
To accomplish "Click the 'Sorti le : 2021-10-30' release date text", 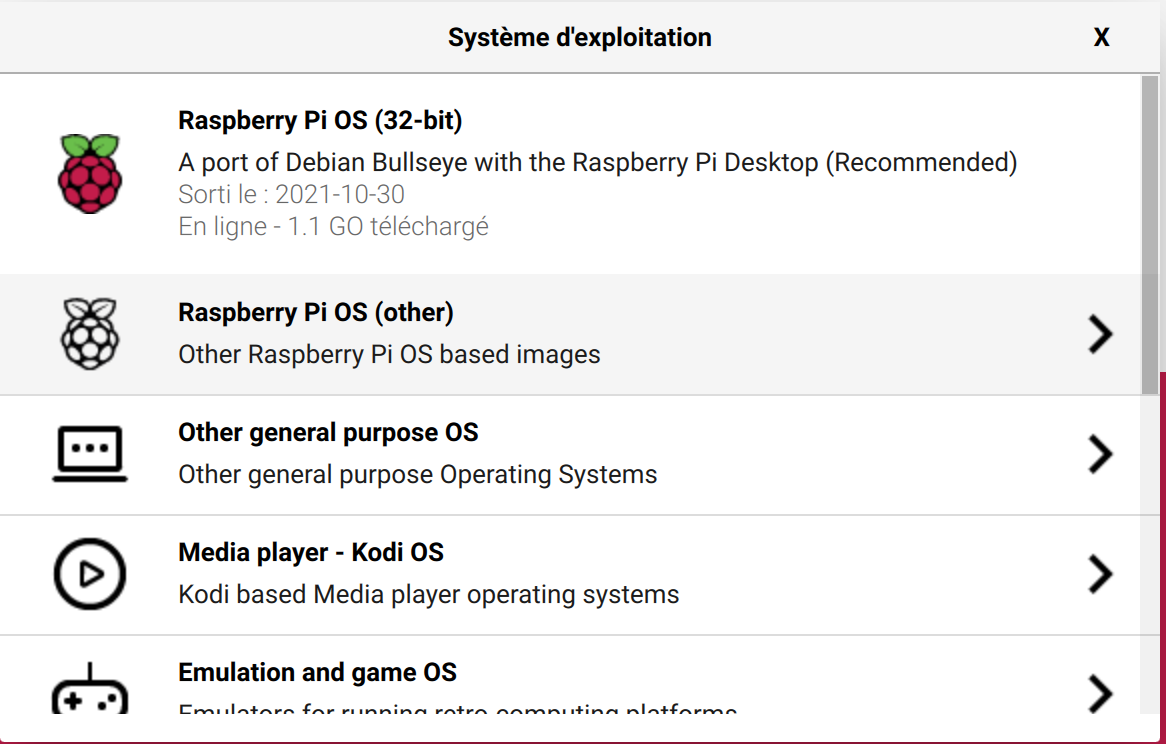I will click(292, 195).
